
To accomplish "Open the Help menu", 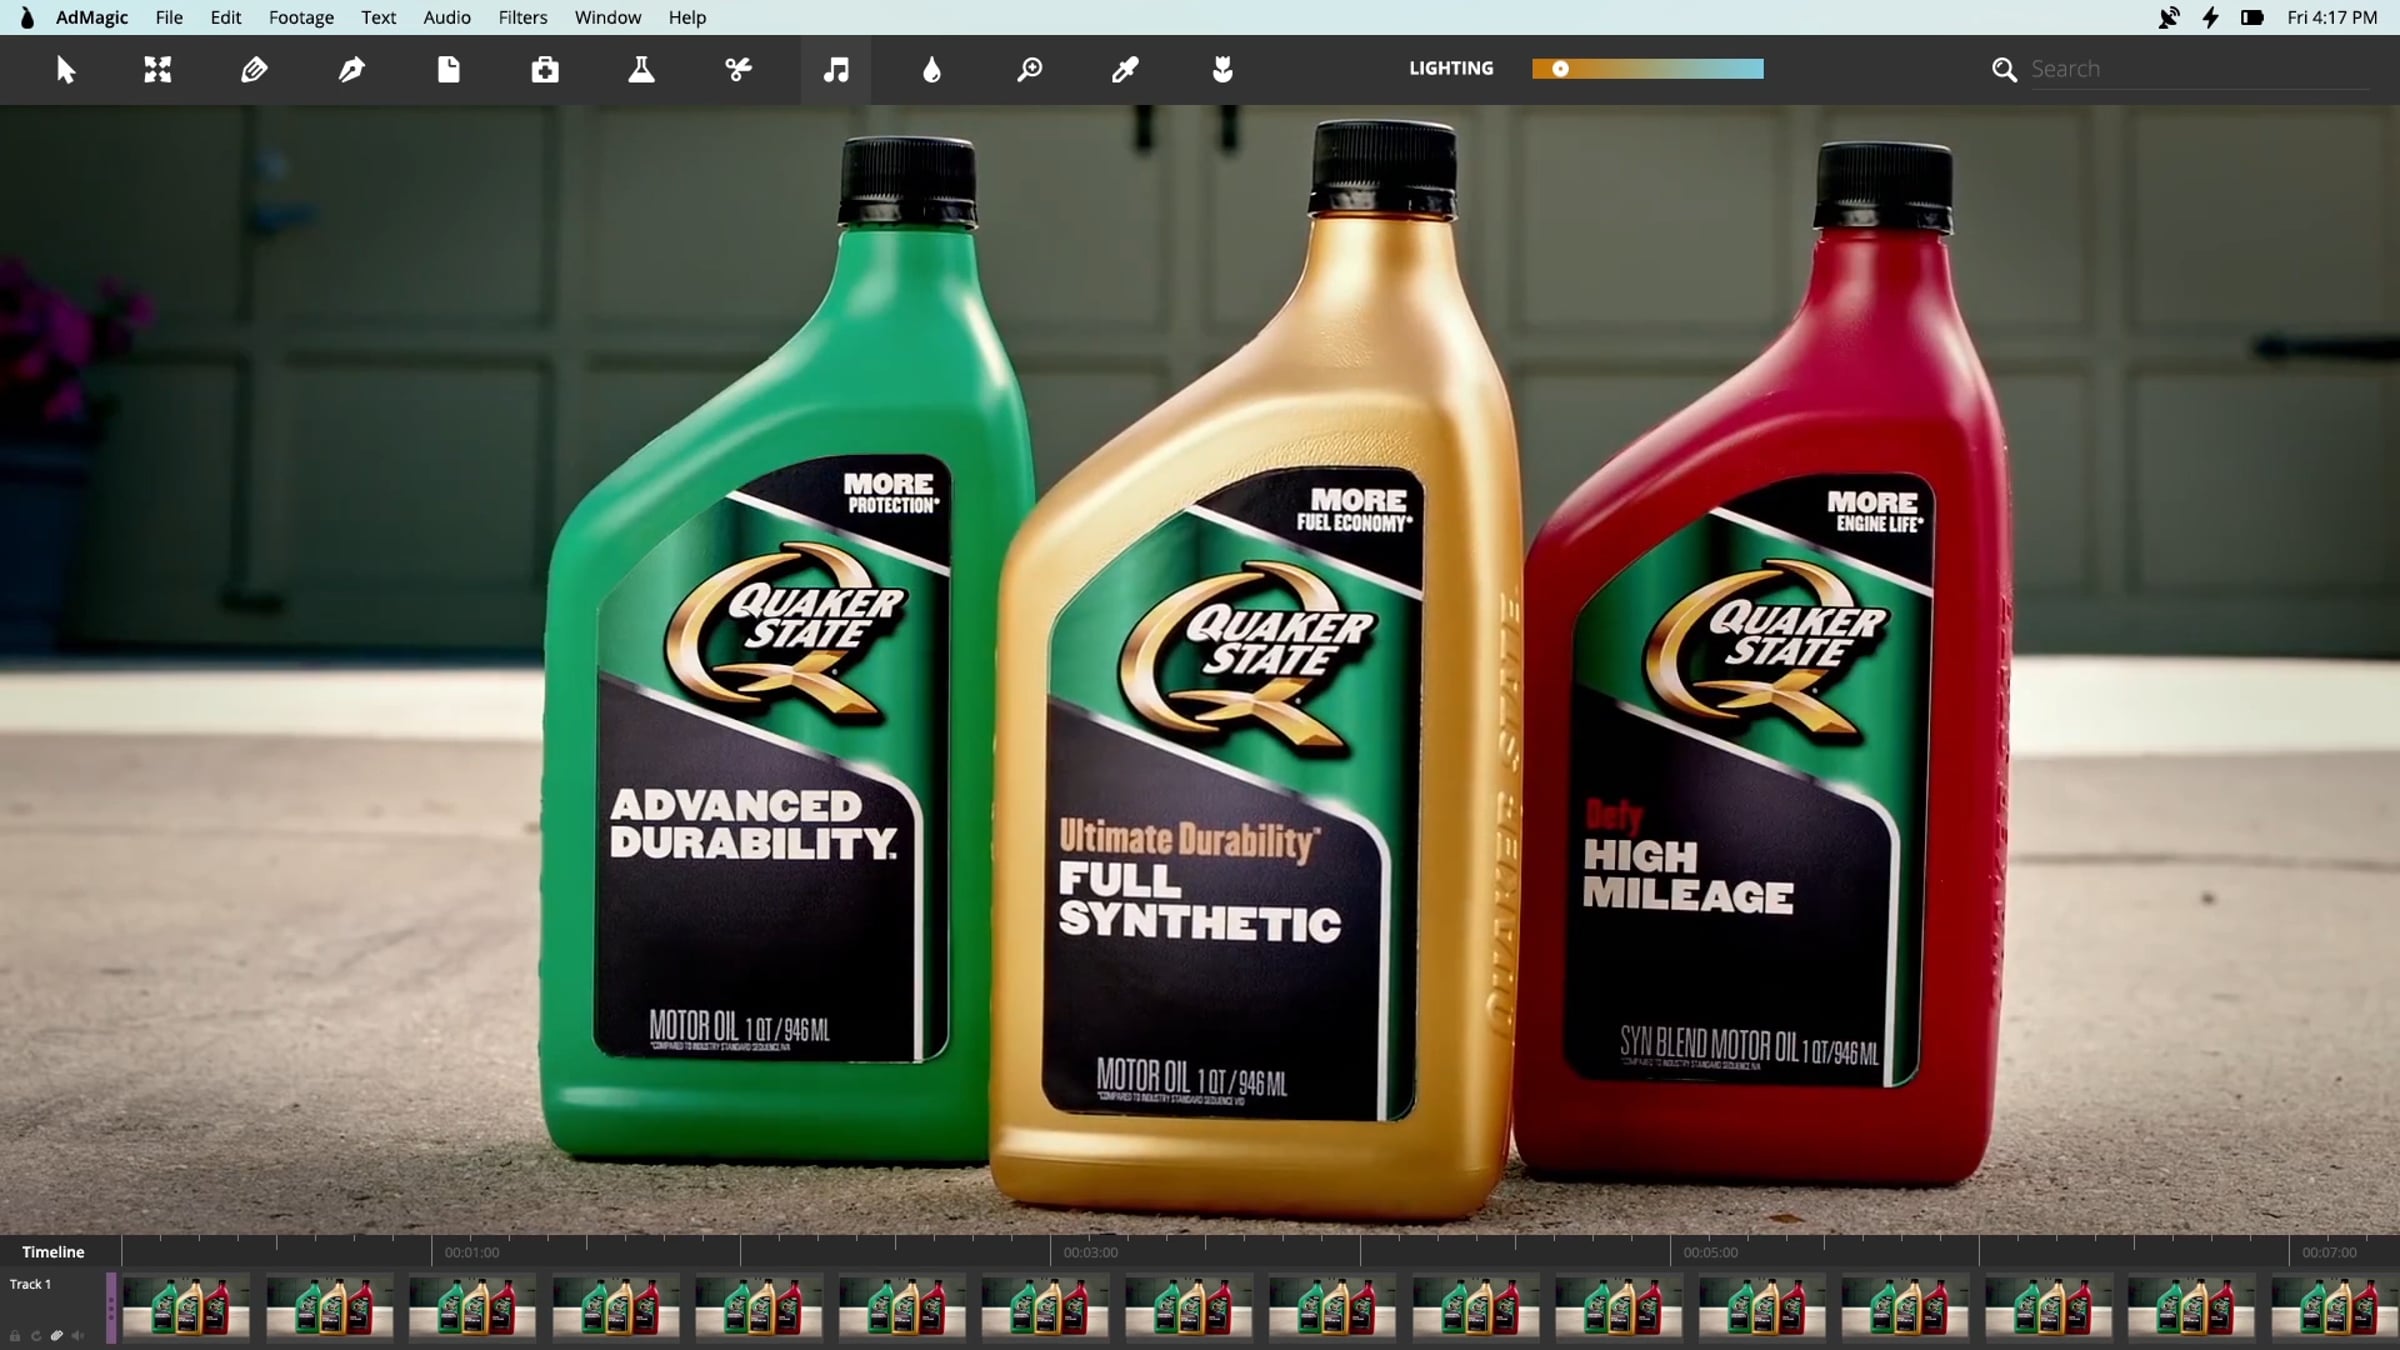I will coord(687,17).
